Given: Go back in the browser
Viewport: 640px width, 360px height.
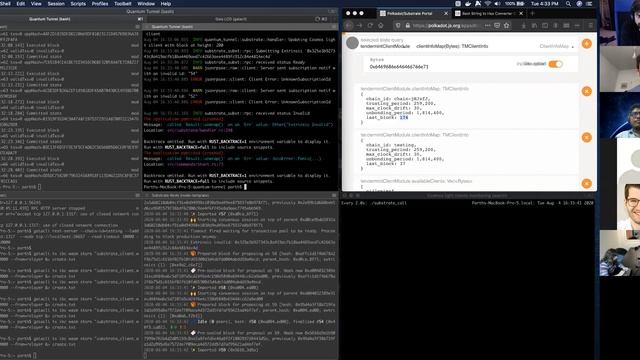Looking at the screenshot, I should click(x=349, y=25).
